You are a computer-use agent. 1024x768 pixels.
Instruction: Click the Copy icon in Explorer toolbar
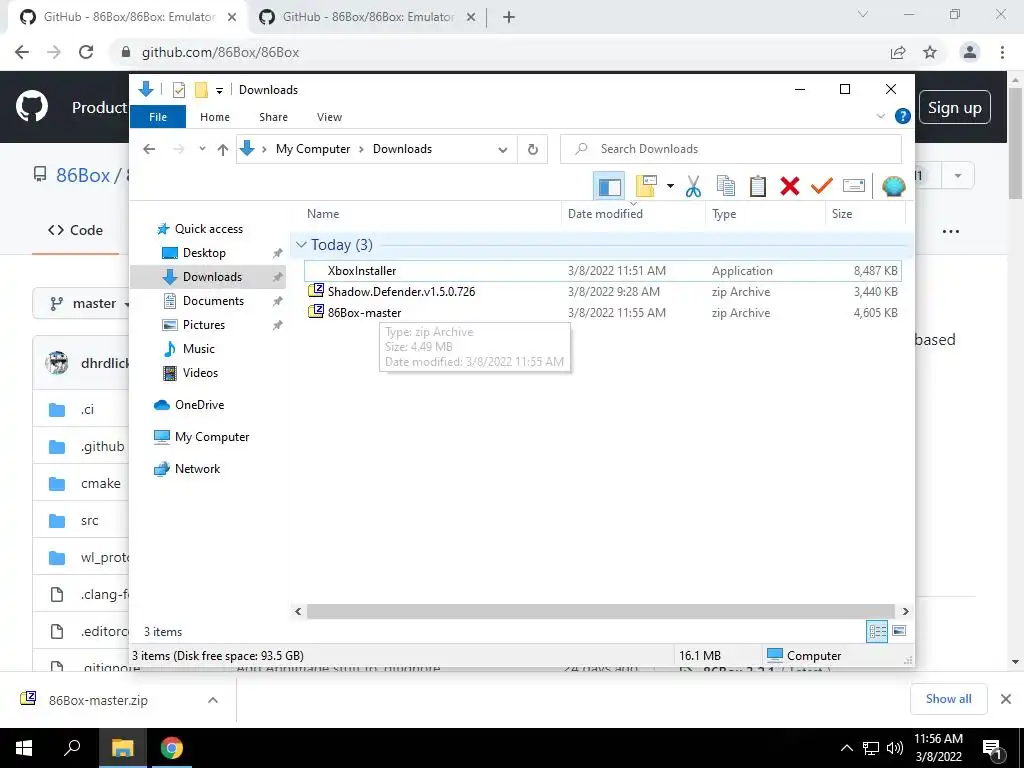click(726, 187)
